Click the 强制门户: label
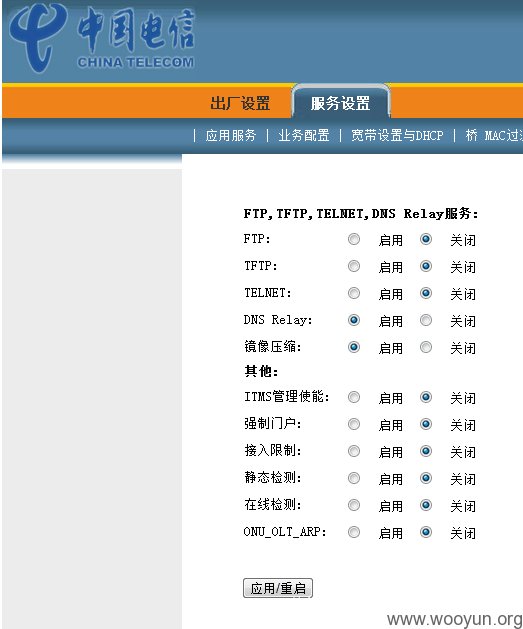523x629 pixels. pos(273,424)
